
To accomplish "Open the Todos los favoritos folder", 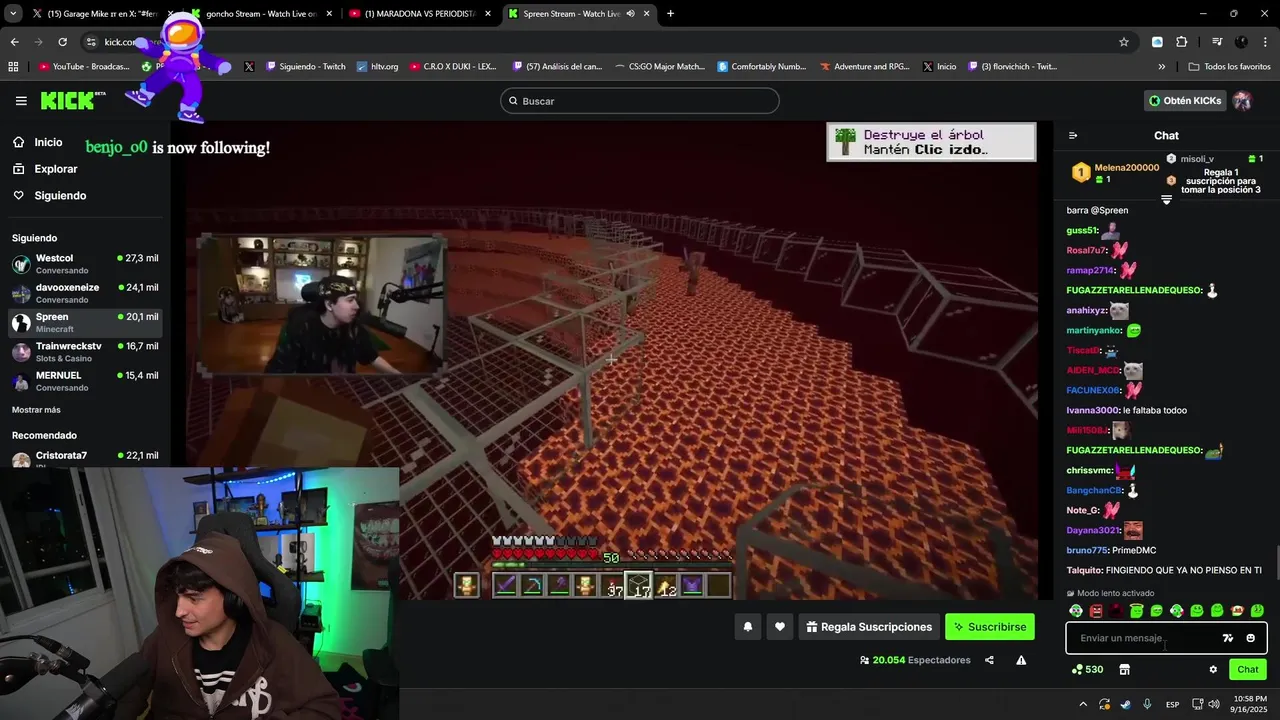I will click(x=1230, y=67).
